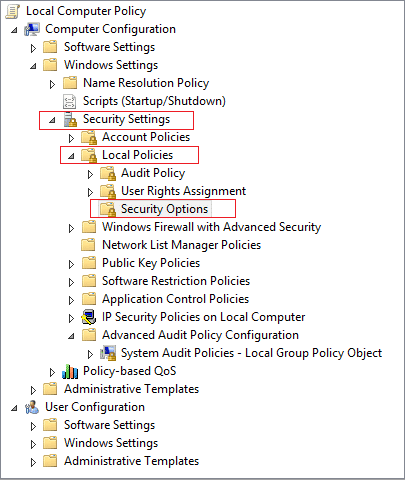Expand the Public Key Policies node
This screenshot has height=480, width=405.
tap(71, 264)
